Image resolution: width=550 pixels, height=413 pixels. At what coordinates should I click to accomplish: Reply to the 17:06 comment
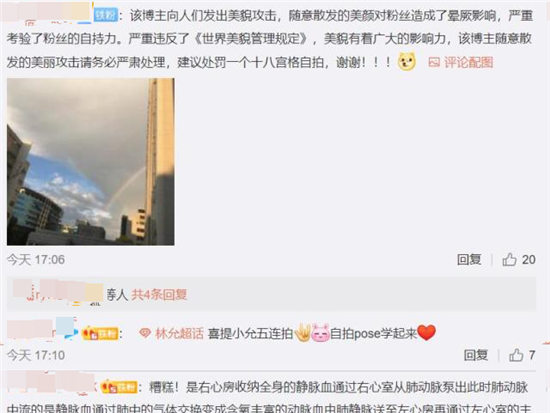(x=469, y=260)
